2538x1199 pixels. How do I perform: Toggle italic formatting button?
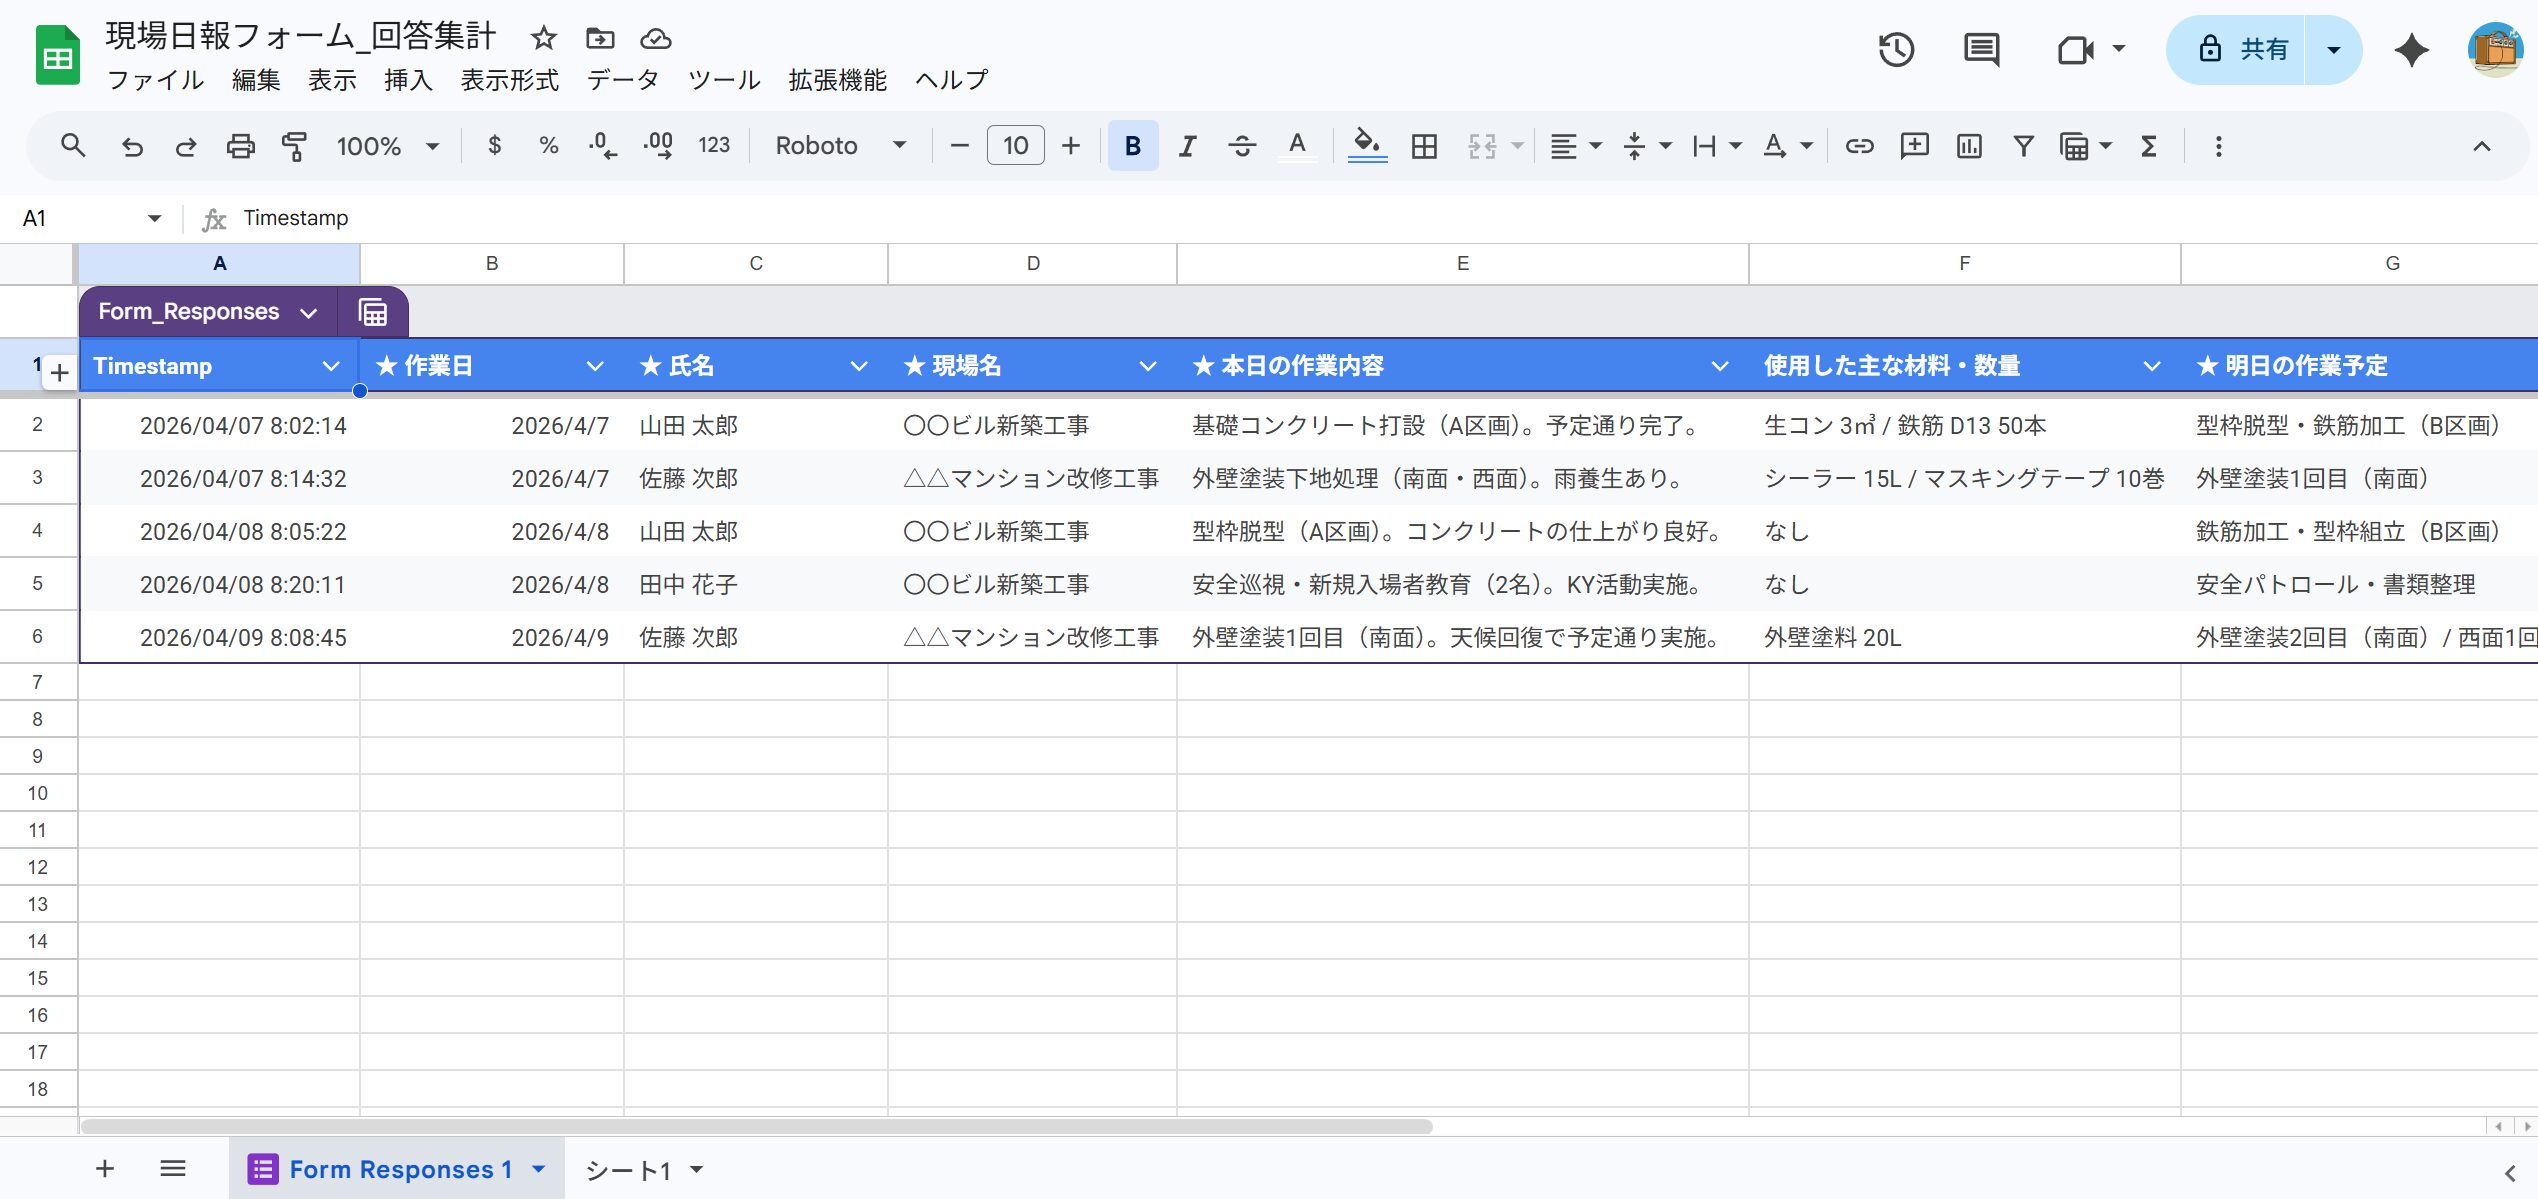tap(1187, 146)
